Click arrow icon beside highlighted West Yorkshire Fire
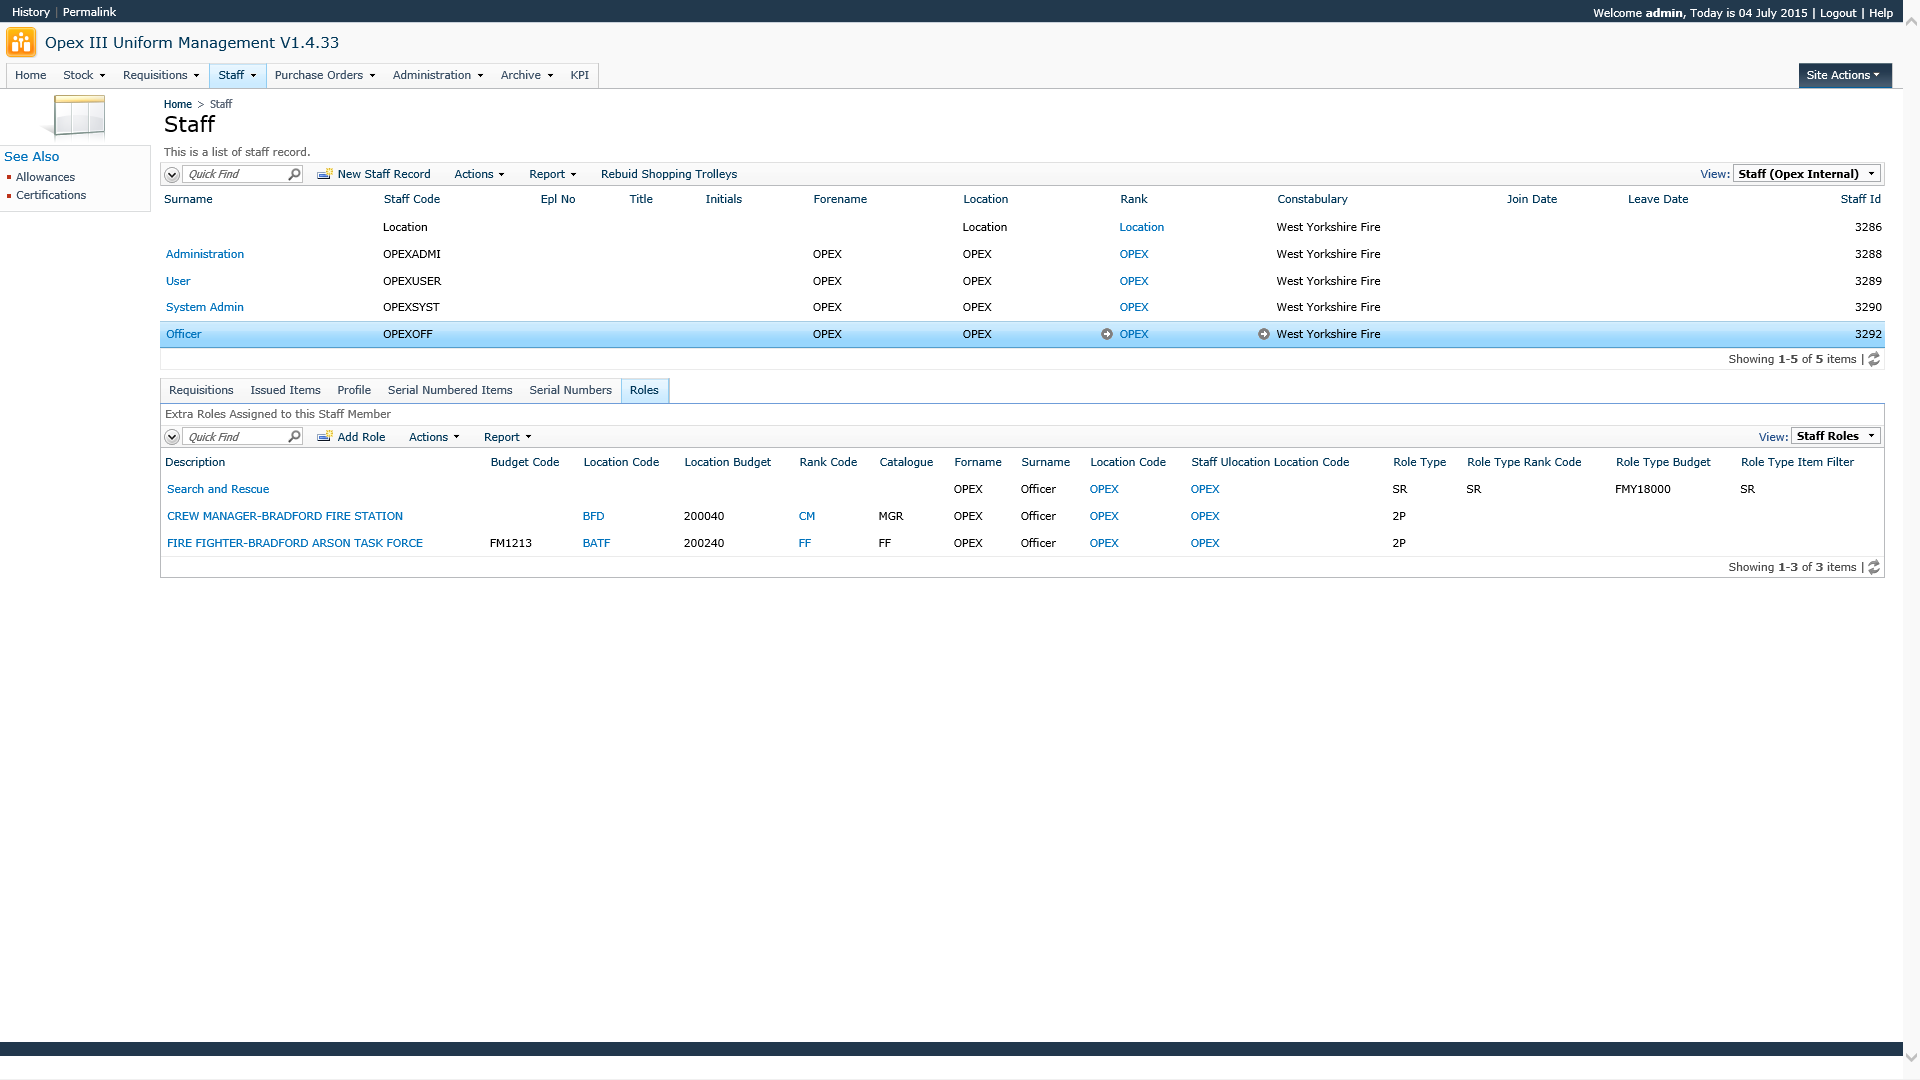 pos(1264,334)
